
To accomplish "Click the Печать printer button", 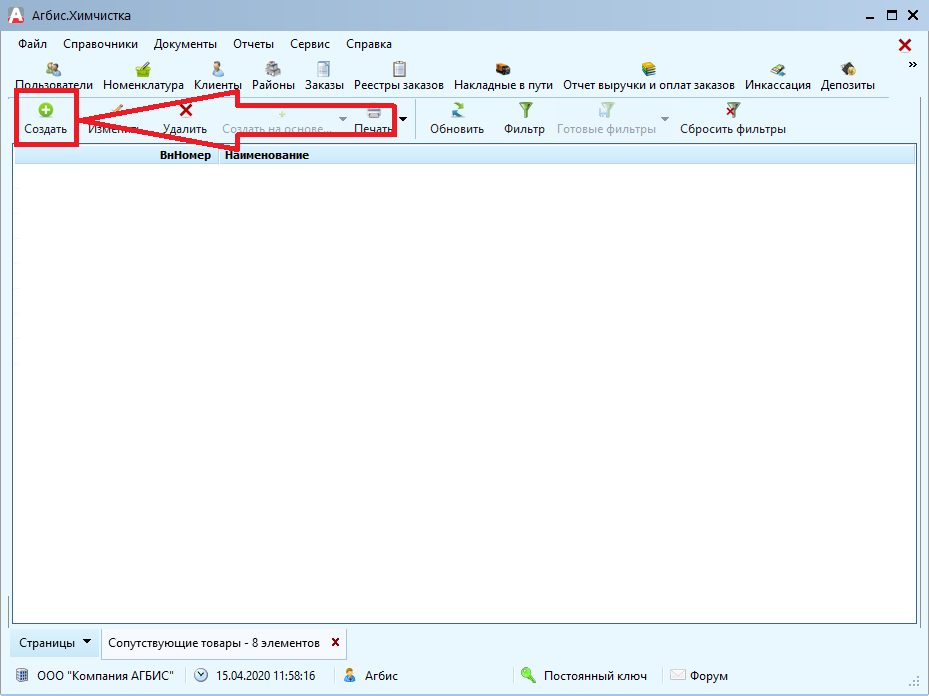I will pos(373,118).
